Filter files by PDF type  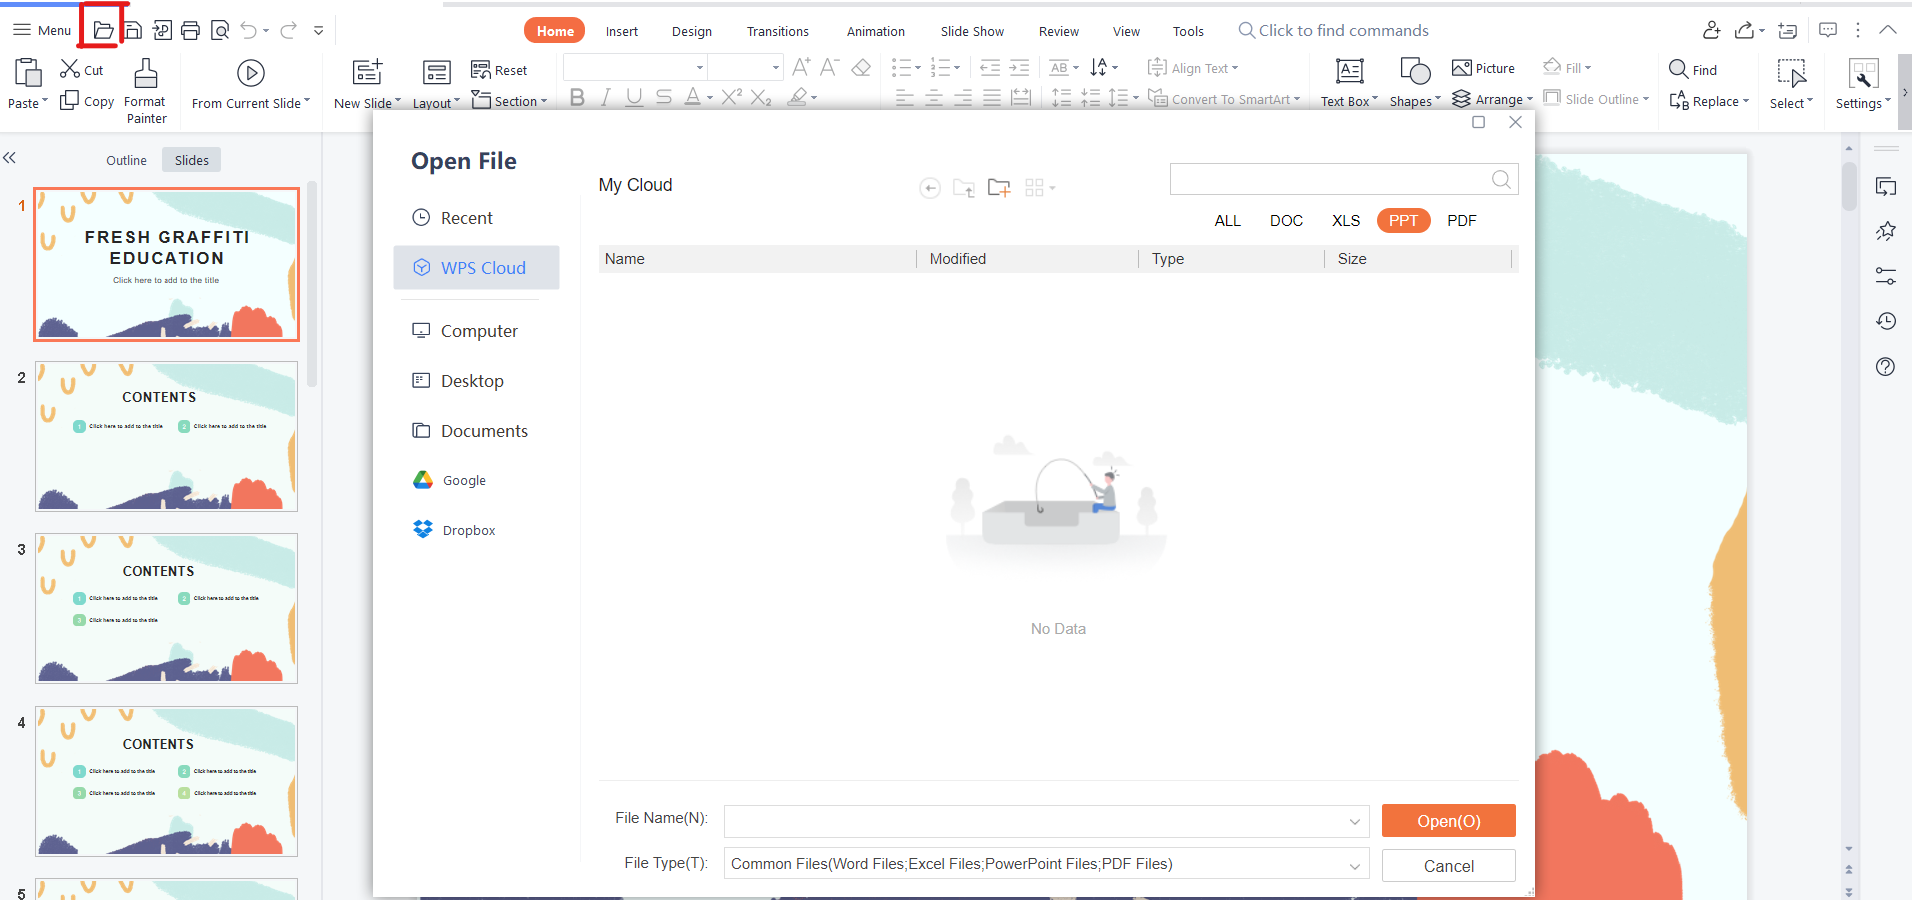[x=1461, y=220]
